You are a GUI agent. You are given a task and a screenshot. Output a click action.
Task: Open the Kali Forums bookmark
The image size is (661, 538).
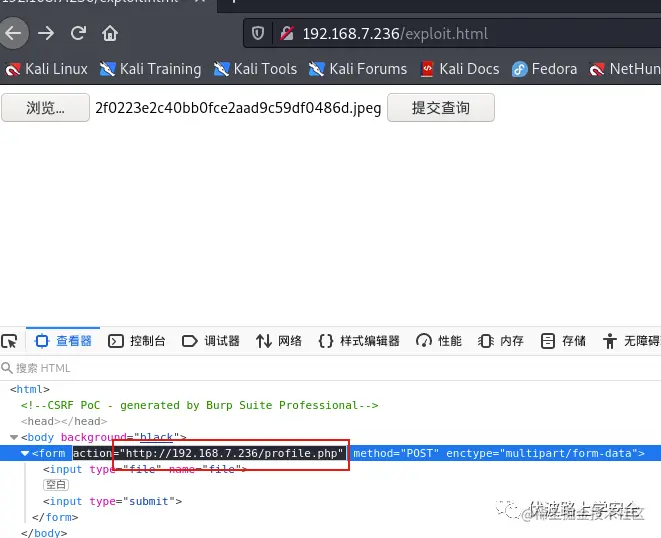(x=358, y=69)
